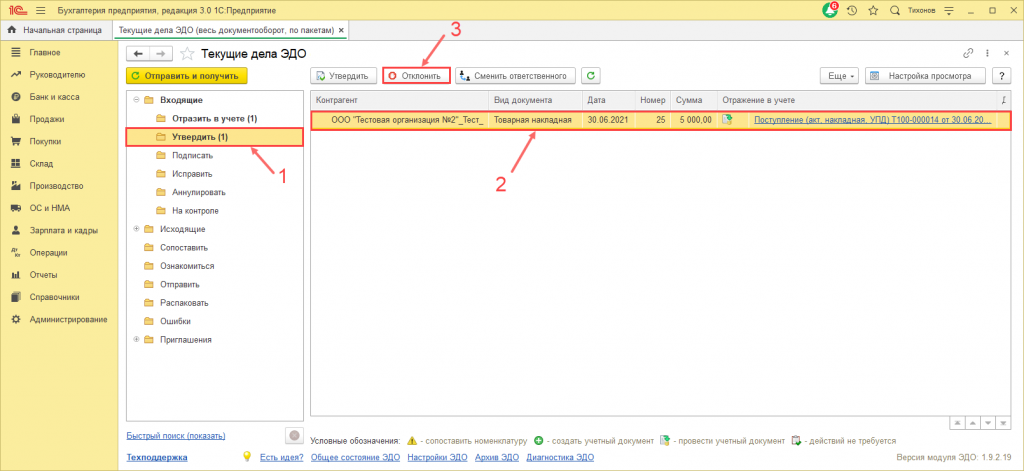
Task: Sort by the Контрагент column header
Action: click(399, 101)
